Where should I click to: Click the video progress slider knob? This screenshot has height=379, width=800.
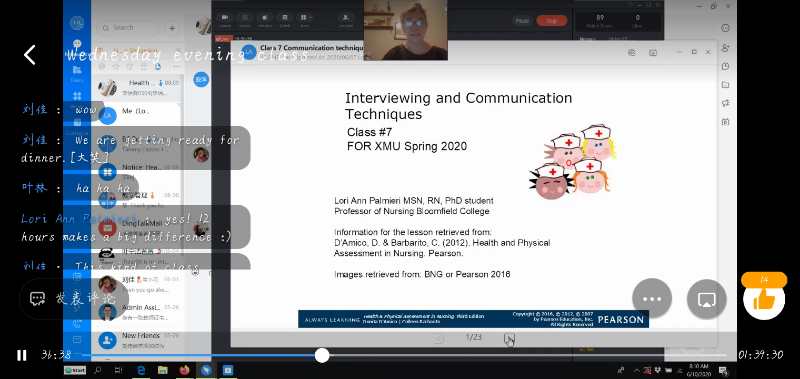click(321, 356)
